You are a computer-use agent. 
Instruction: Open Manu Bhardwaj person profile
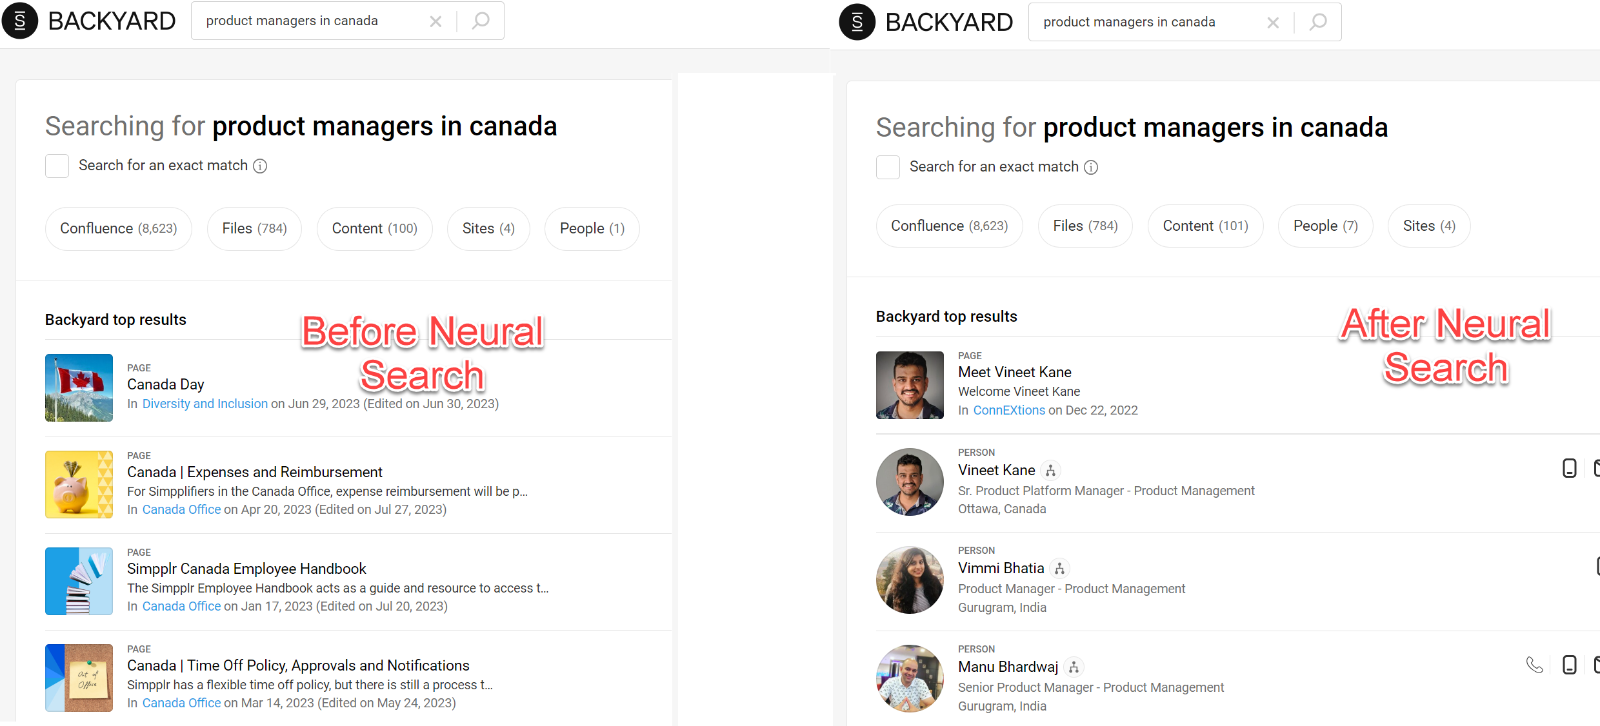(1008, 667)
